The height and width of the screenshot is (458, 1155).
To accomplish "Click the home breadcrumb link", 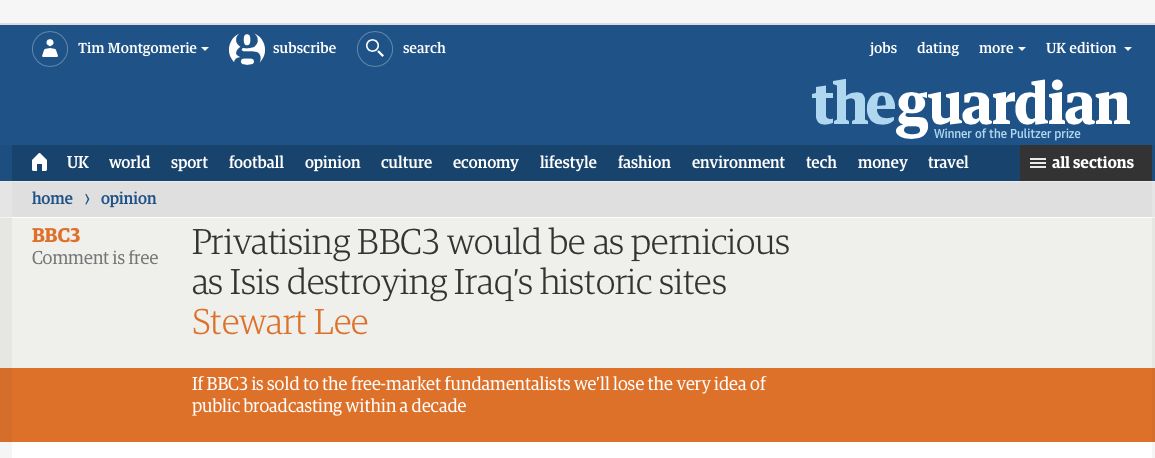I will click(52, 199).
